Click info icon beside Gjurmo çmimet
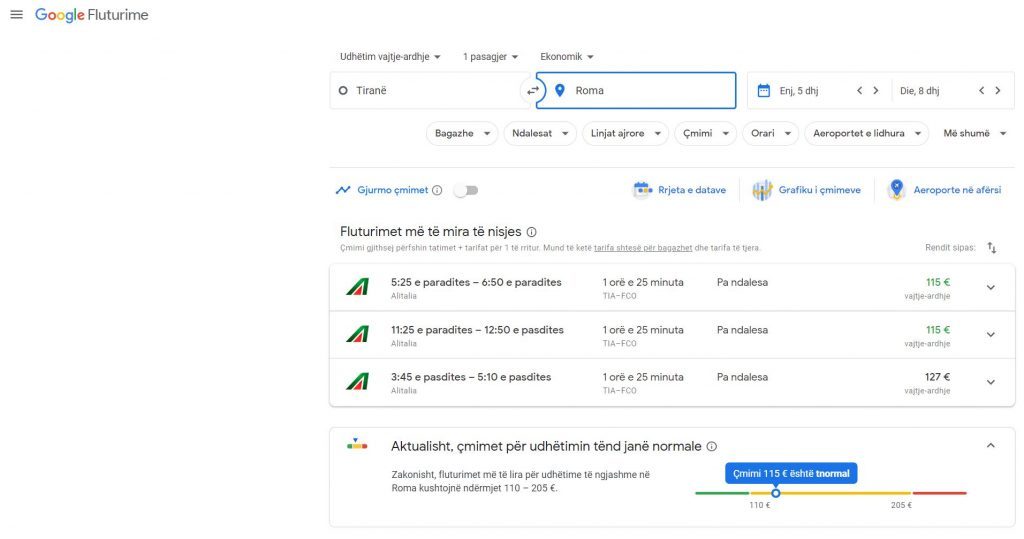Screen dimensions: 1024x539 click(x=437, y=190)
